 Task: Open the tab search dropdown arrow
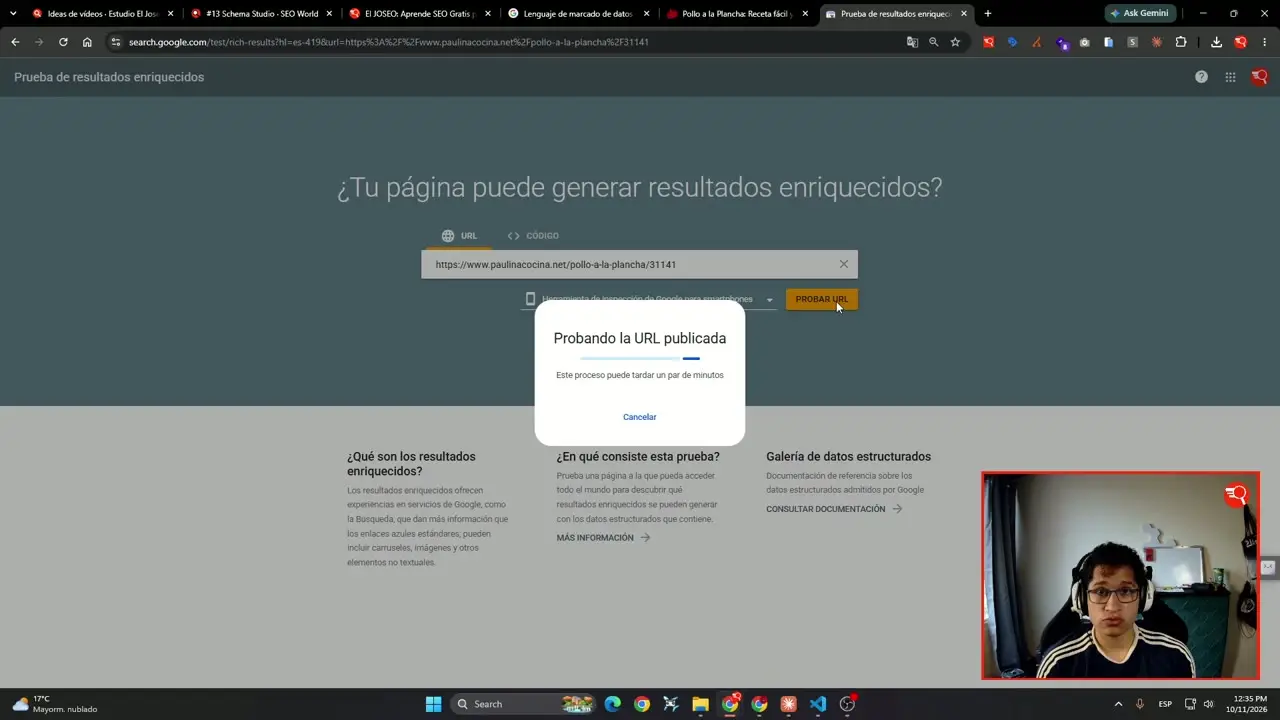(13, 14)
